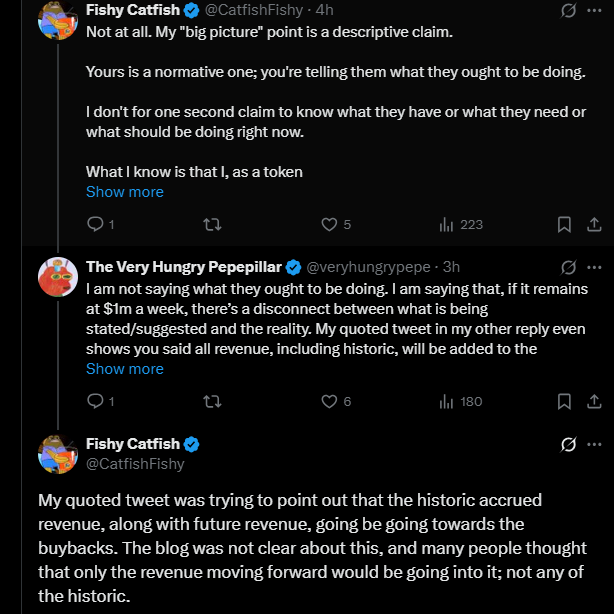Viewport: 614px width, 614px height.
Task: Share Fishy Catfish's first tweet
Action: pyautogui.click(x=592, y=224)
